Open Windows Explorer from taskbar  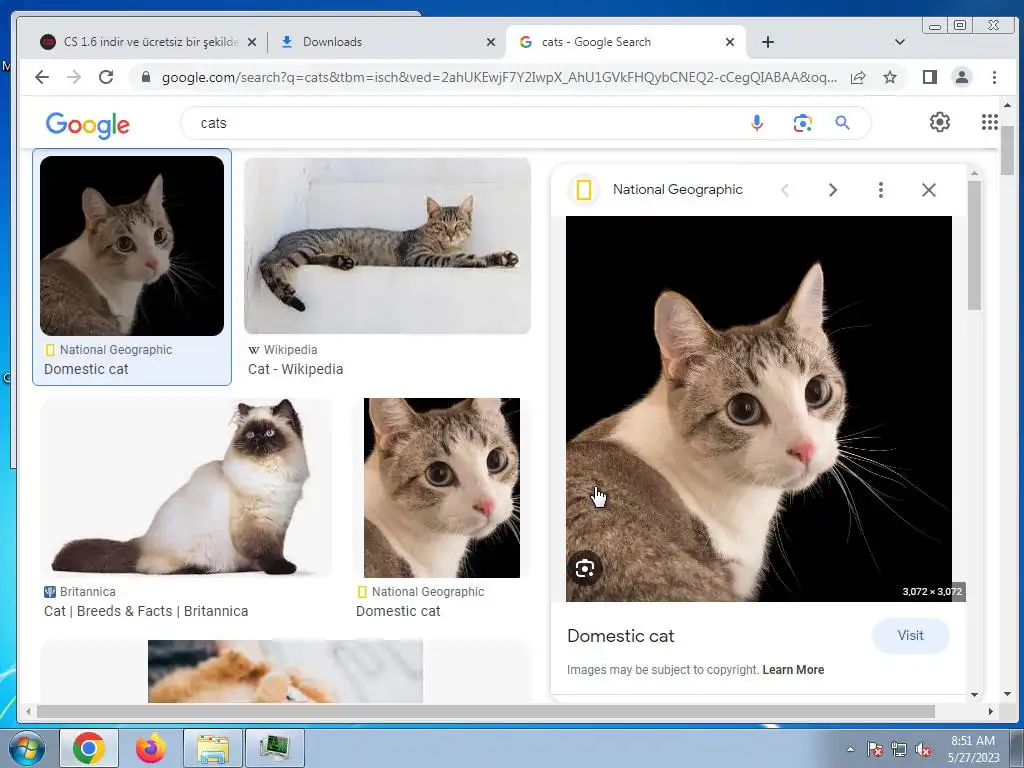213,748
